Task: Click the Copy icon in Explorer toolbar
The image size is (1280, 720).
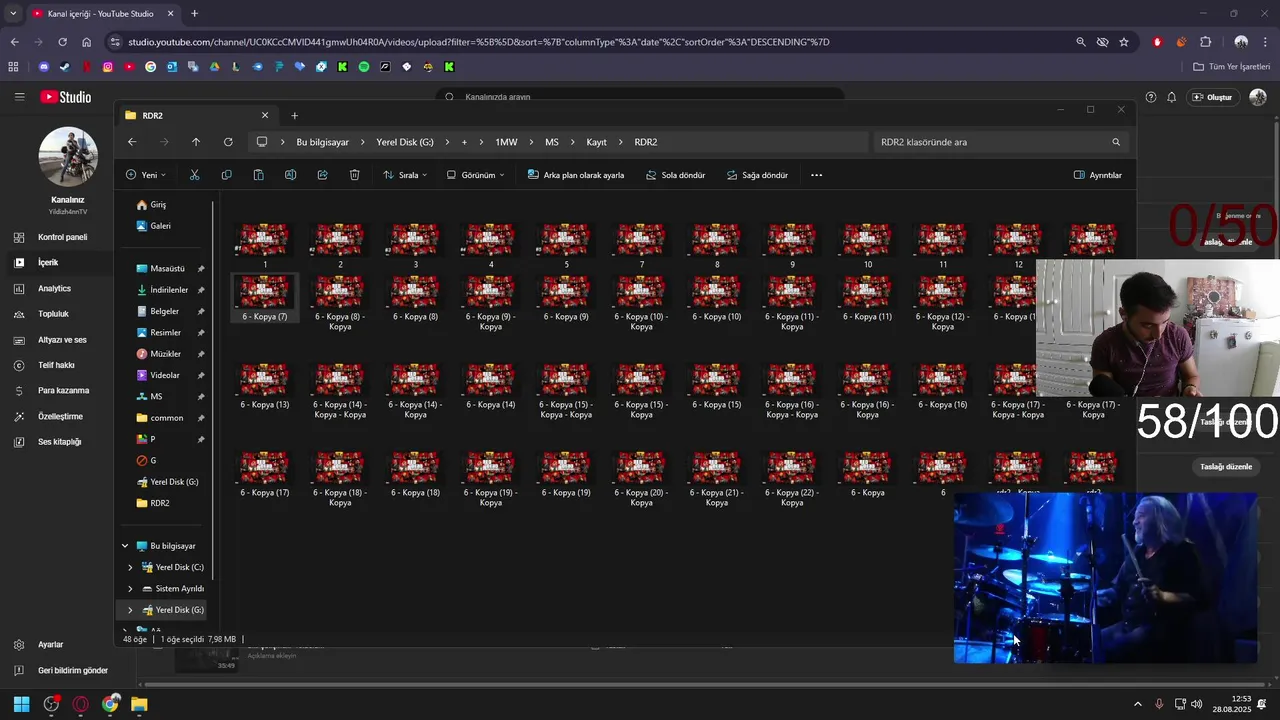Action: click(x=226, y=175)
